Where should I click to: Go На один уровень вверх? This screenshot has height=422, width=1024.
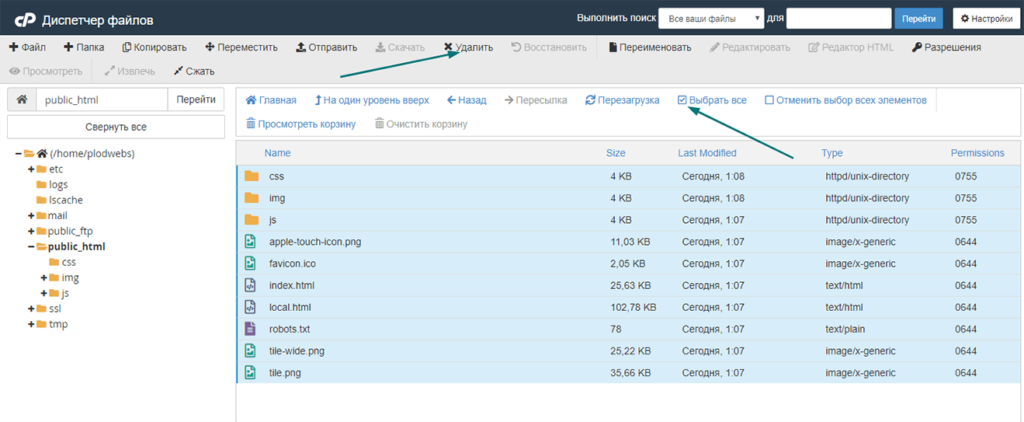click(x=372, y=100)
